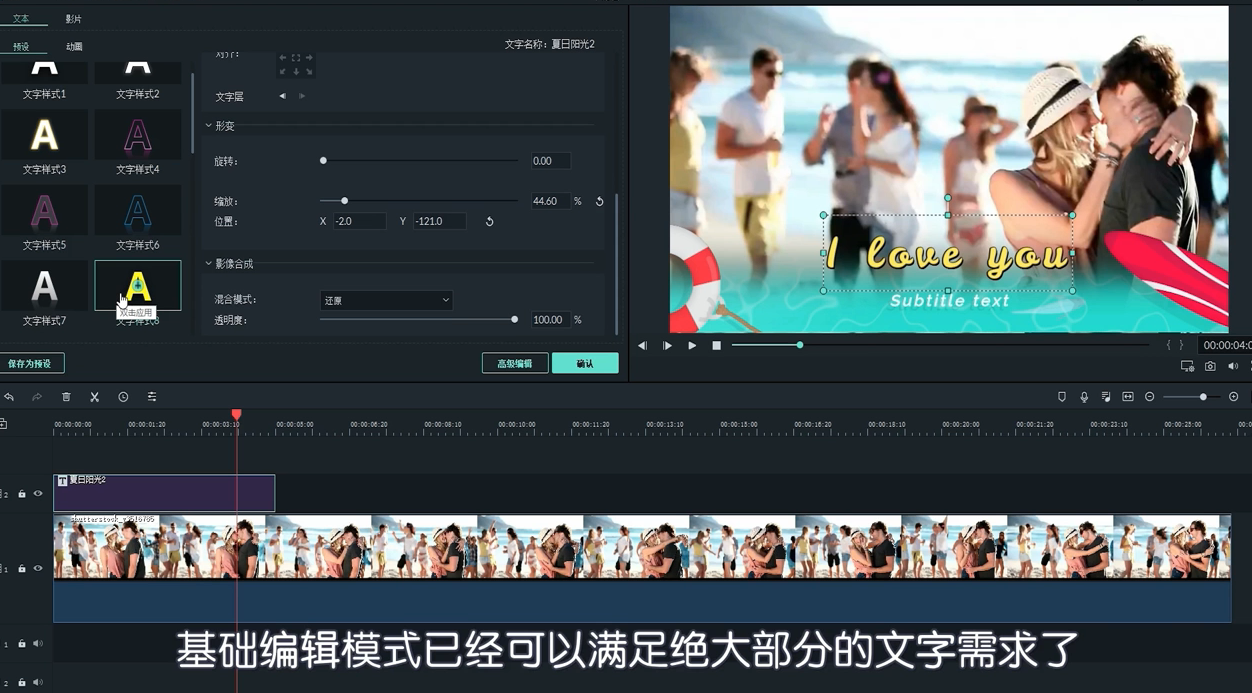Screen dimensions: 1252x693
Task: Click the marker shield icon above timeline
Action: (1062, 397)
